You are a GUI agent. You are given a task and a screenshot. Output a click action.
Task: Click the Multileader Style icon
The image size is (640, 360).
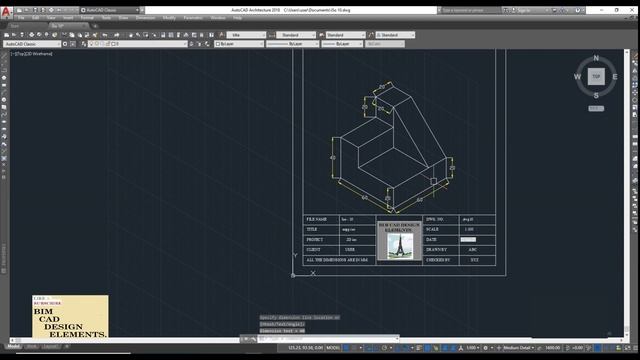coord(371,35)
